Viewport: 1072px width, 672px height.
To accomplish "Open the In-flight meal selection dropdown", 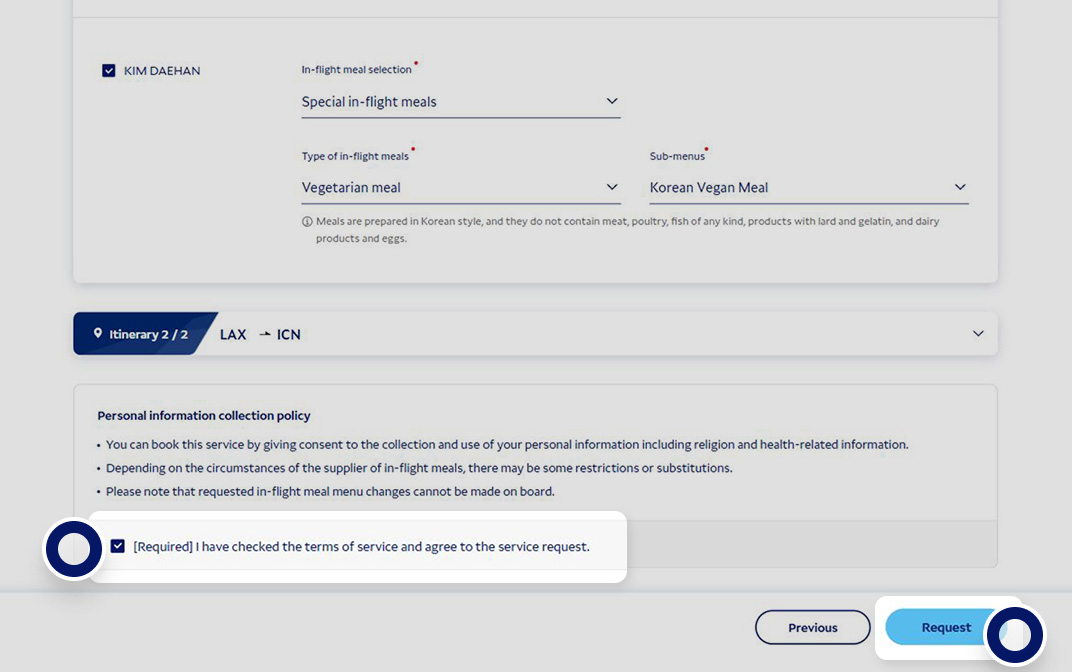I will click(x=460, y=101).
